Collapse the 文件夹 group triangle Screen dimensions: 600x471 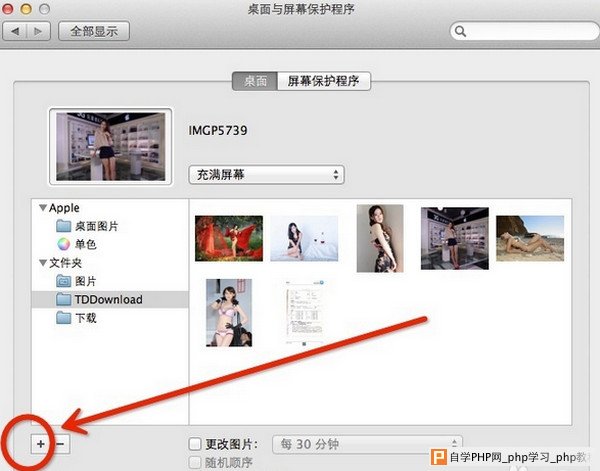(43, 263)
